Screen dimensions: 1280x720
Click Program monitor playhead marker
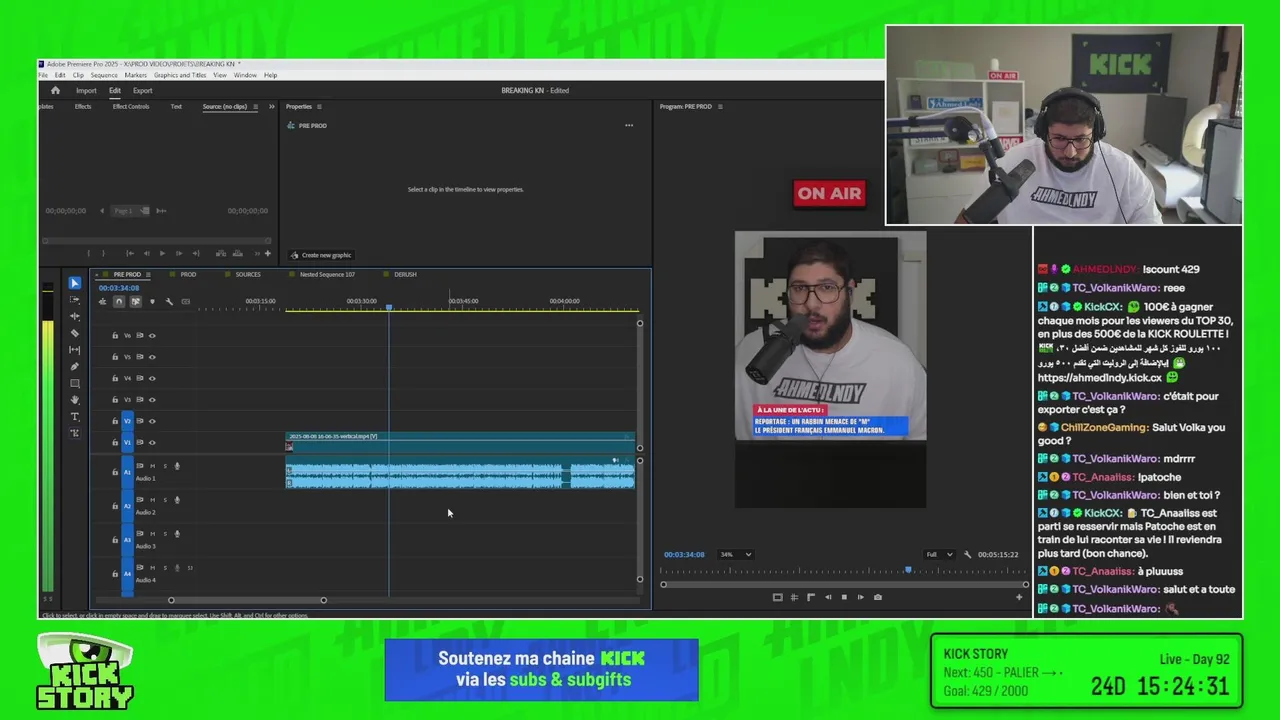click(908, 570)
